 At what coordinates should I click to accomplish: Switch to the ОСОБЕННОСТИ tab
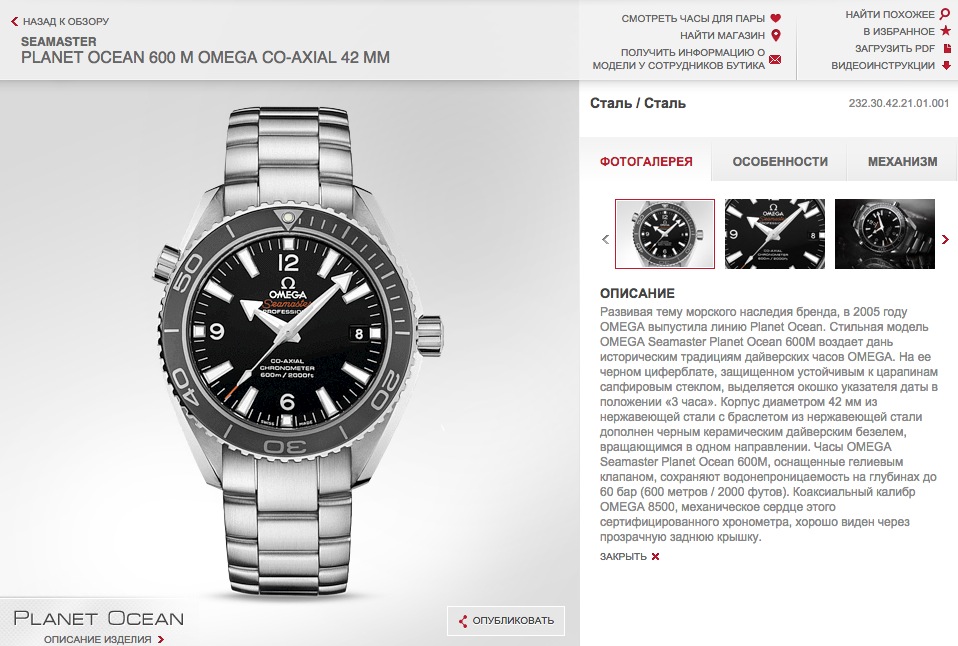point(780,161)
